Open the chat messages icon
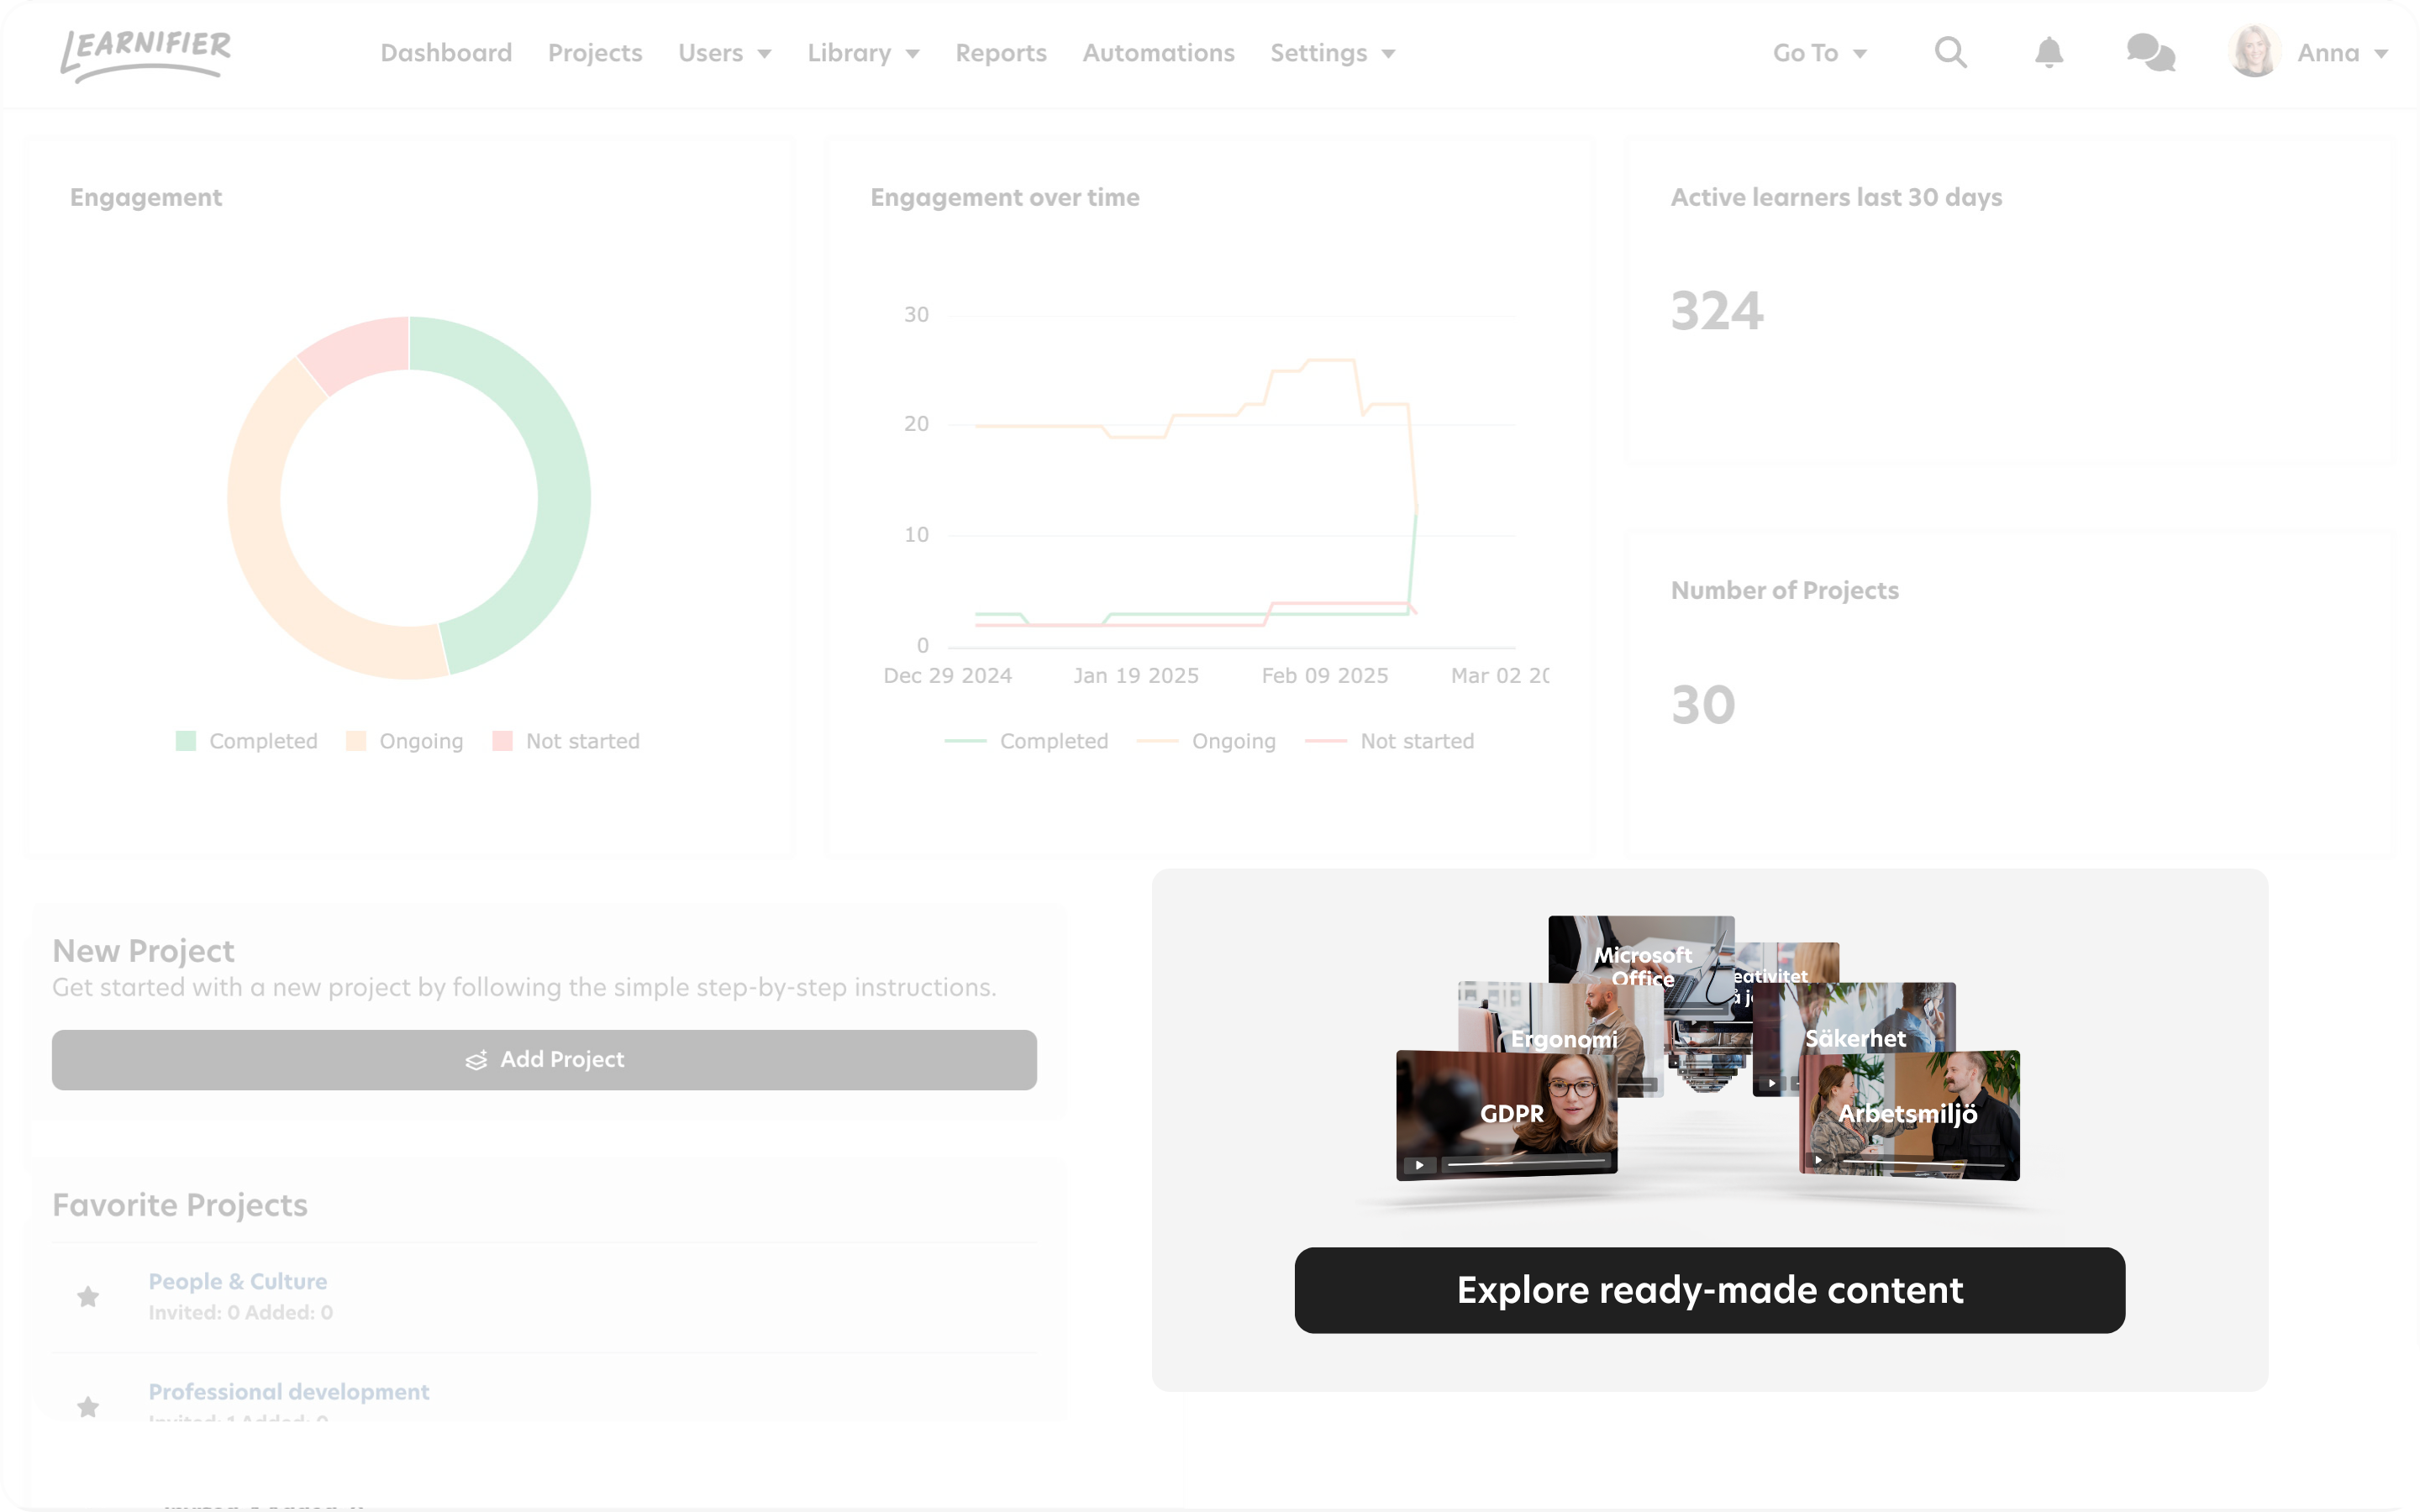The height and width of the screenshot is (1512, 2420). (x=2151, y=53)
